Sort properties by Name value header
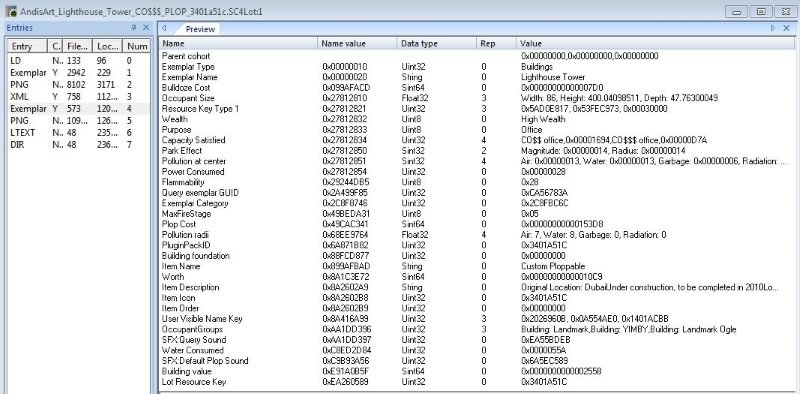The height and width of the screenshot is (394, 800). click(x=358, y=44)
